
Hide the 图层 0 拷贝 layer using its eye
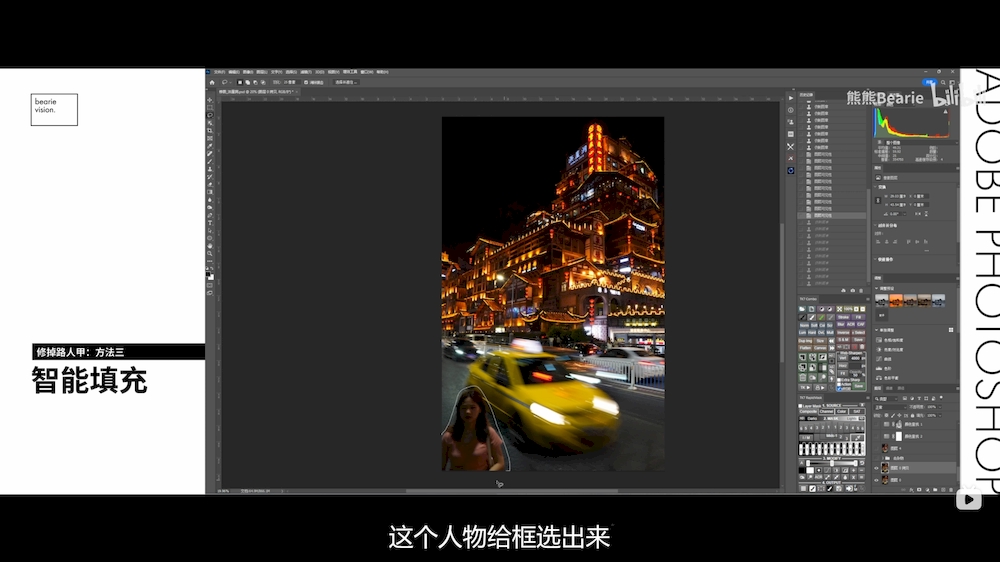[876, 468]
